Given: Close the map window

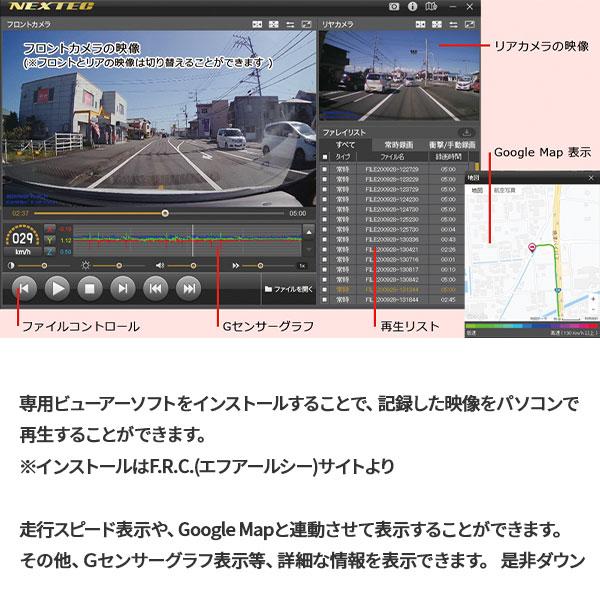Looking at the screenshot, I should click(591, 178).
